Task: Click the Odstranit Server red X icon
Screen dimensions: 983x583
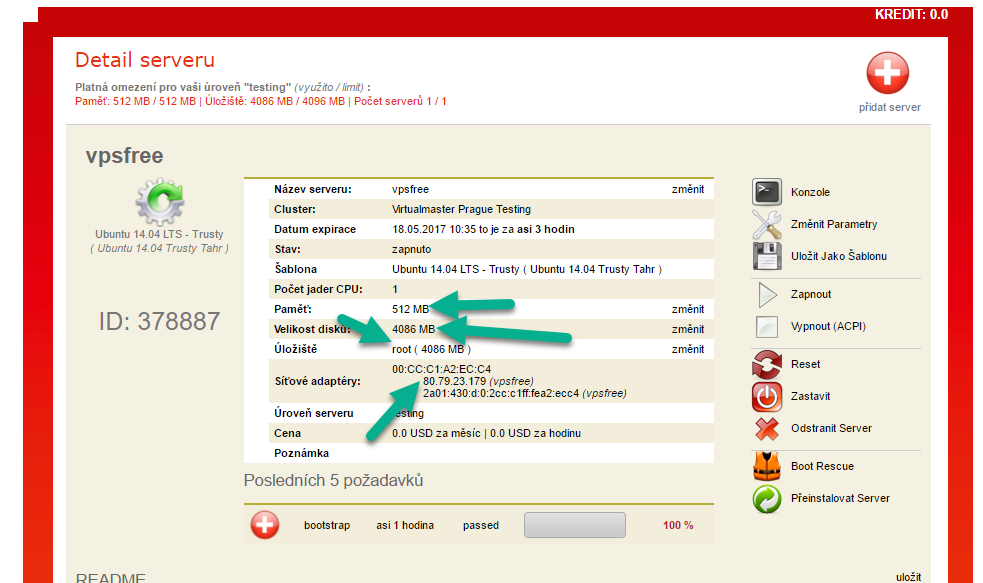Action: (766, 429)
